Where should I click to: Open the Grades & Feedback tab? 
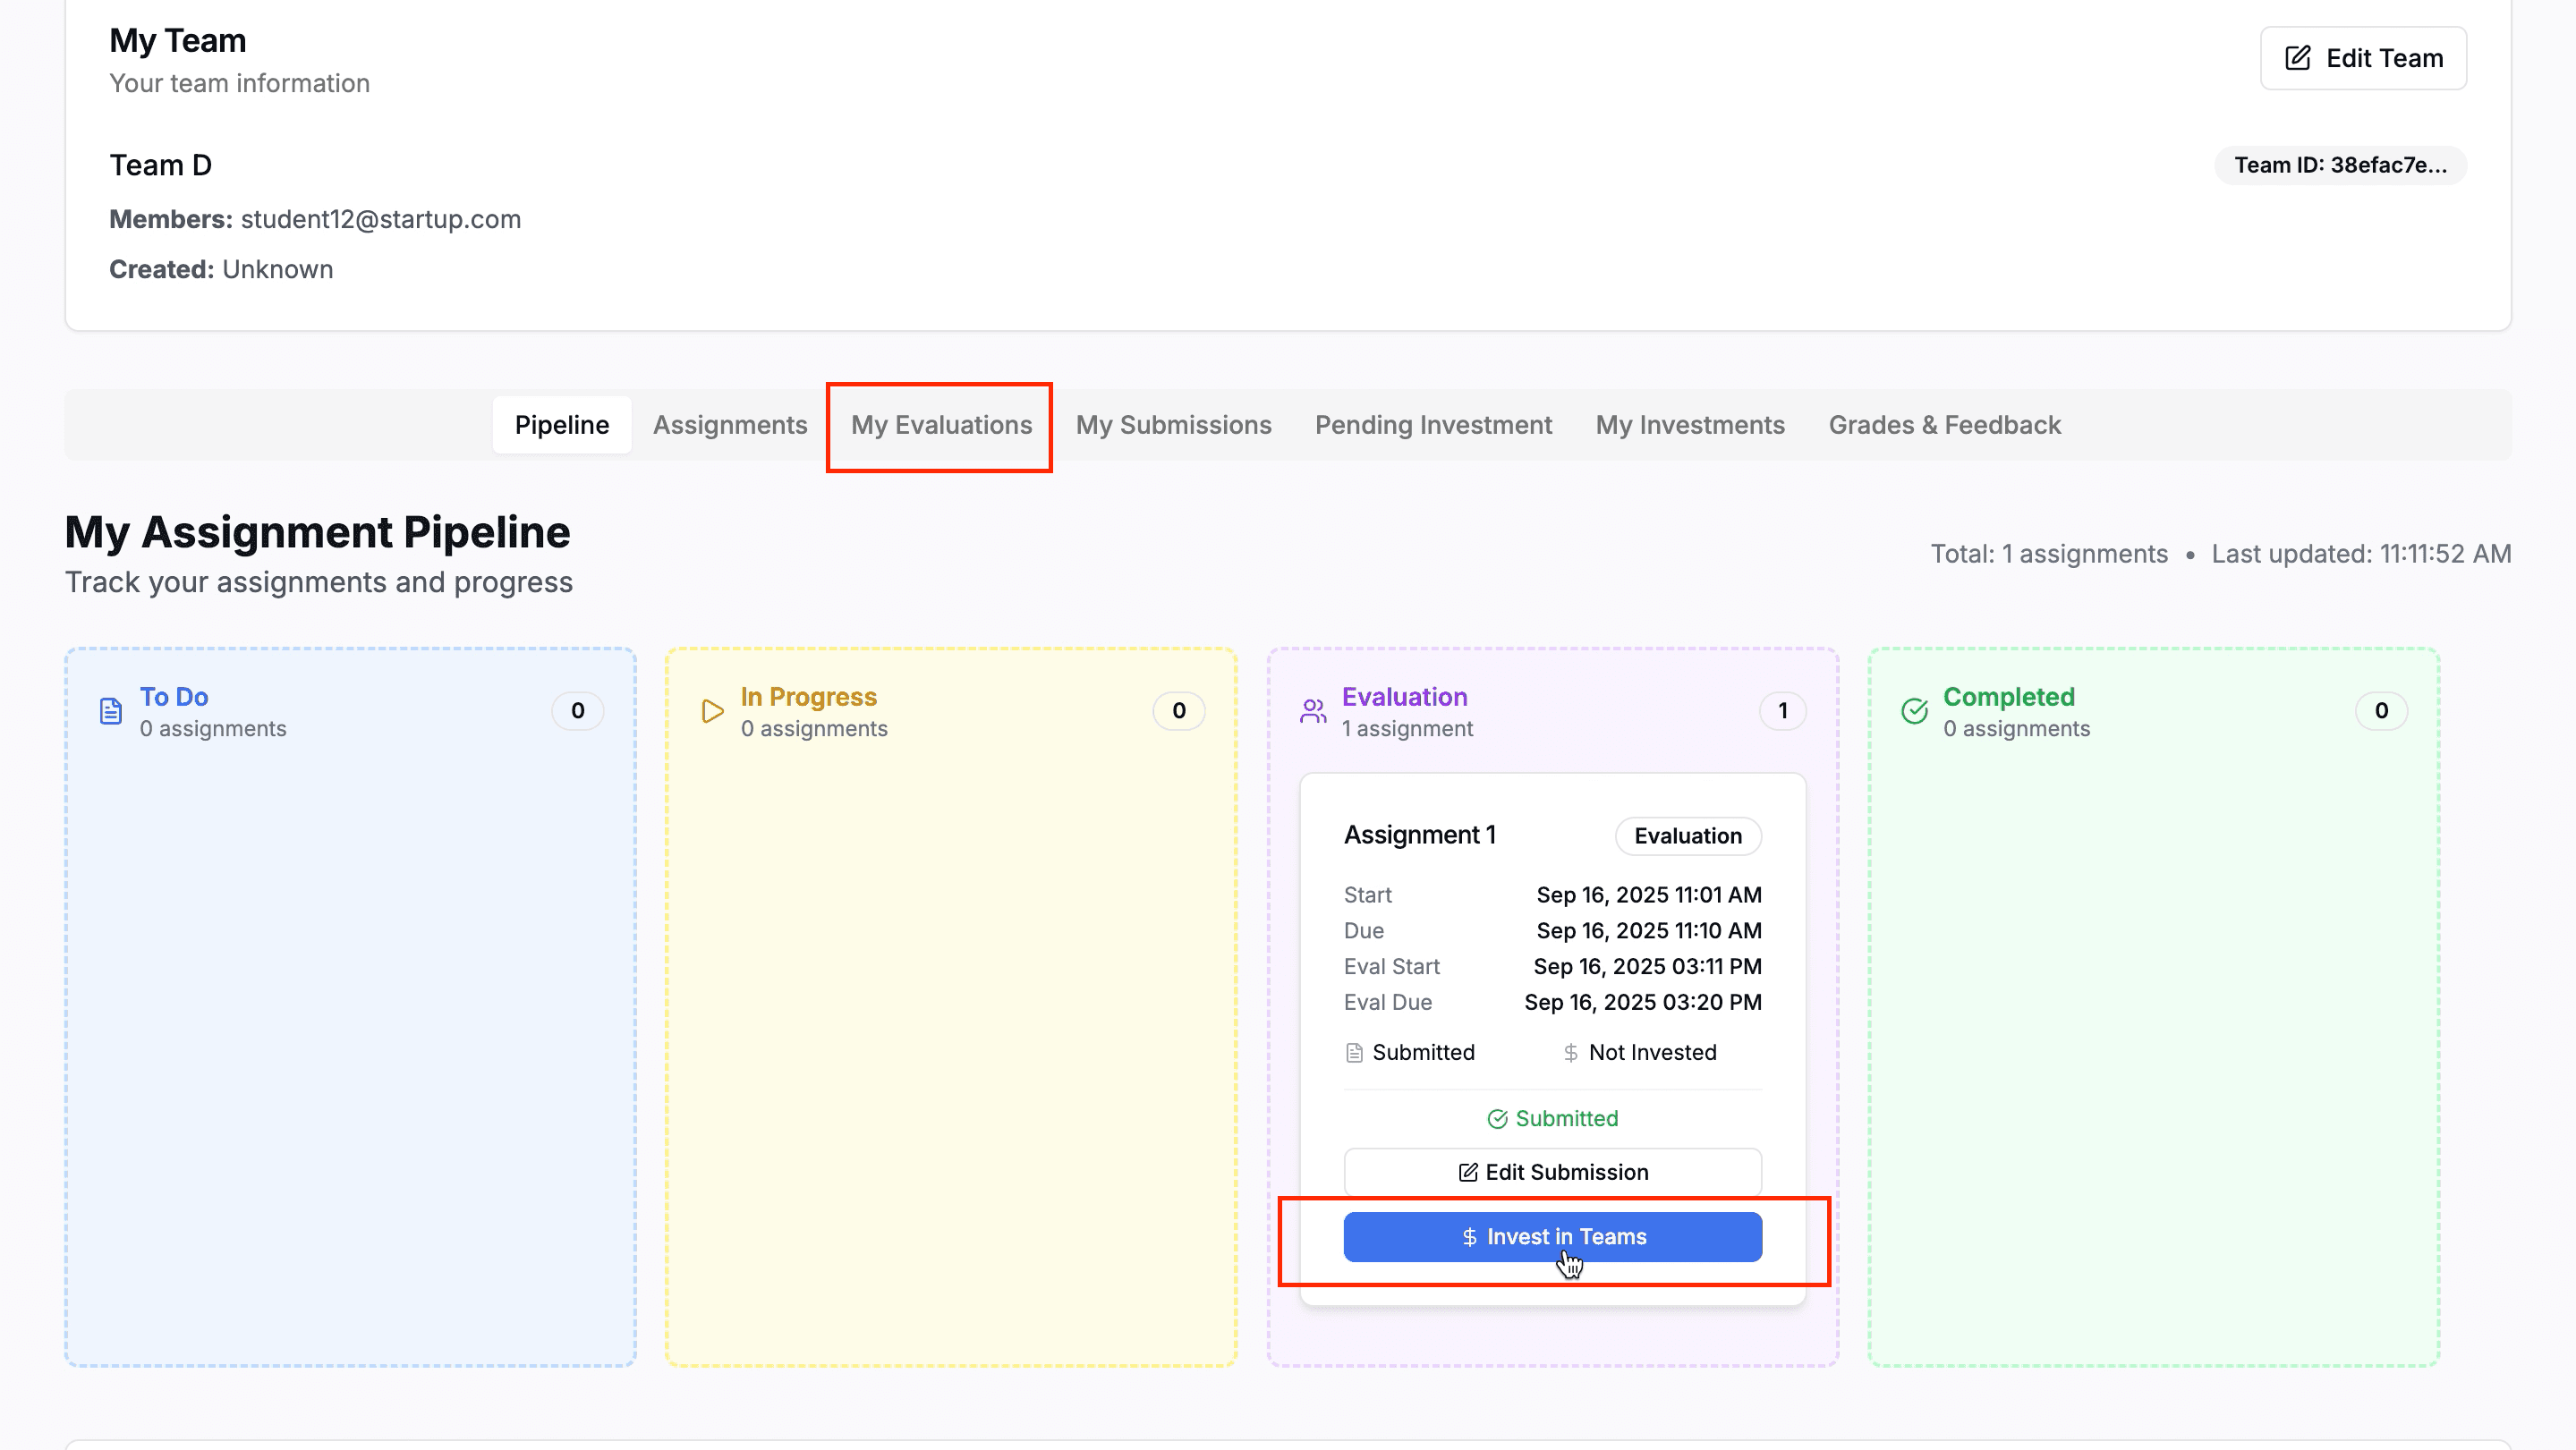1945,425
